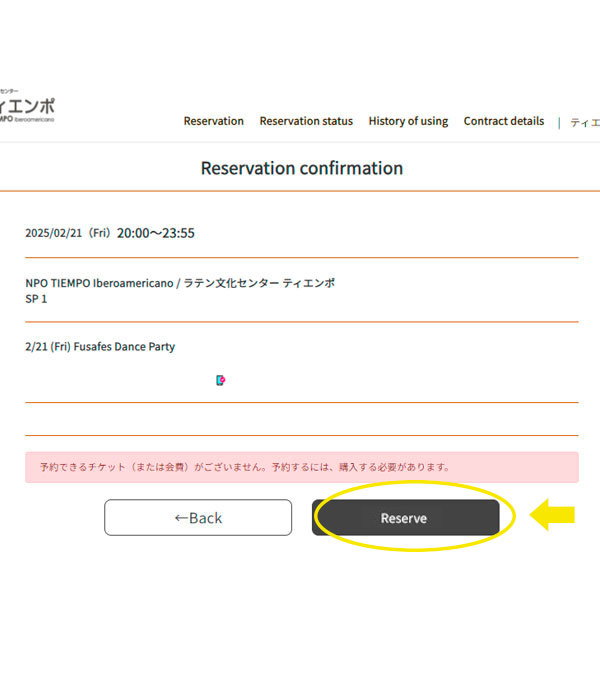Click the pink no-ticket error message
600x673 pixels.
(301, 467)
